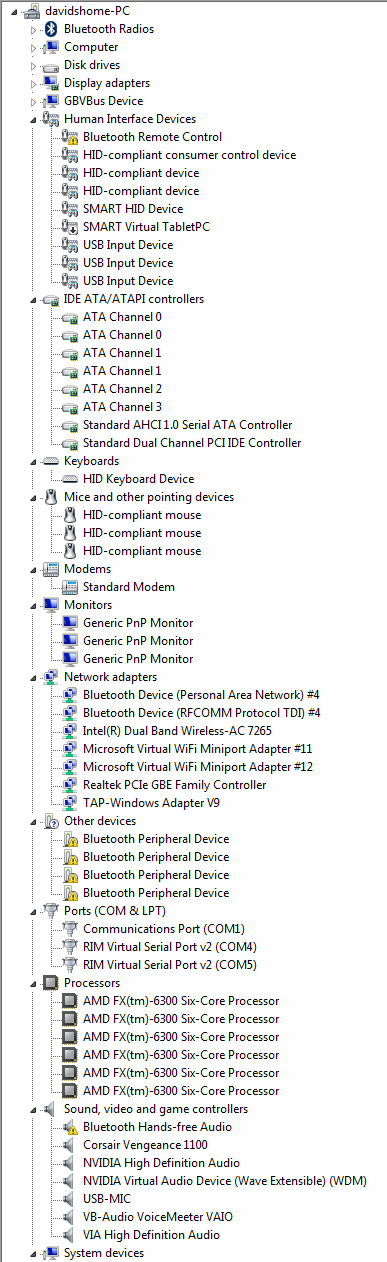Click the Intel Dual Band Wireless-AC 7265 icon
387x1262 pixels.
click(x=70, y=731)
